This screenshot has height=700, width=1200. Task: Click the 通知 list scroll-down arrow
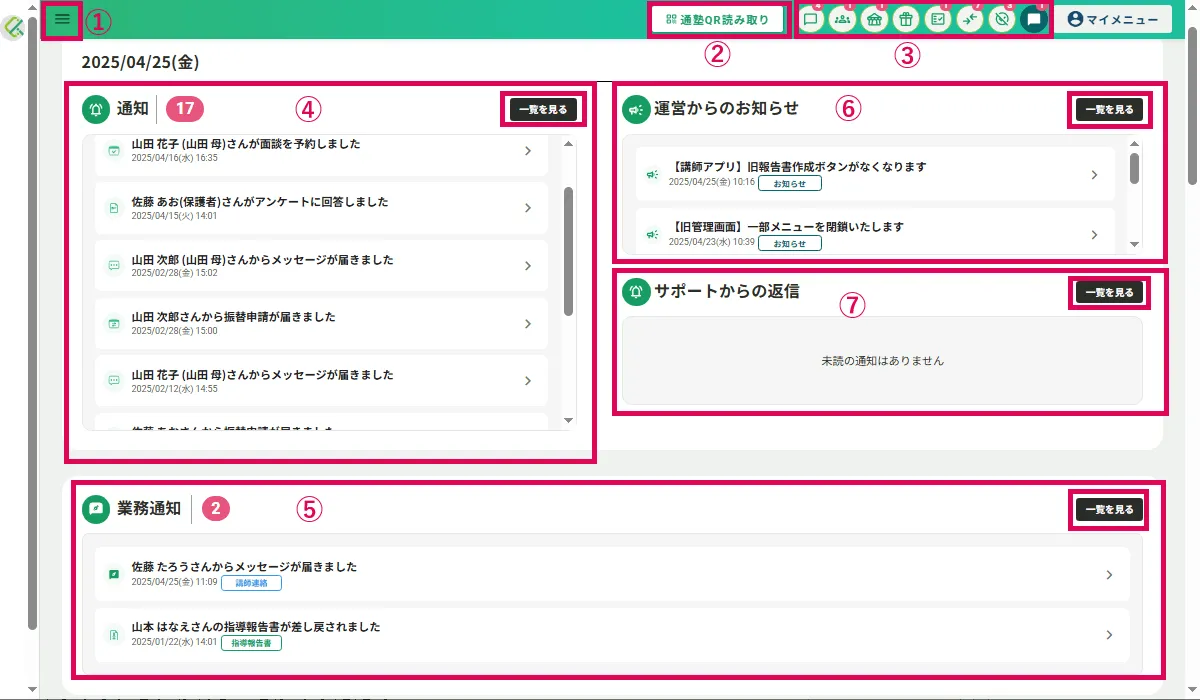569,421
